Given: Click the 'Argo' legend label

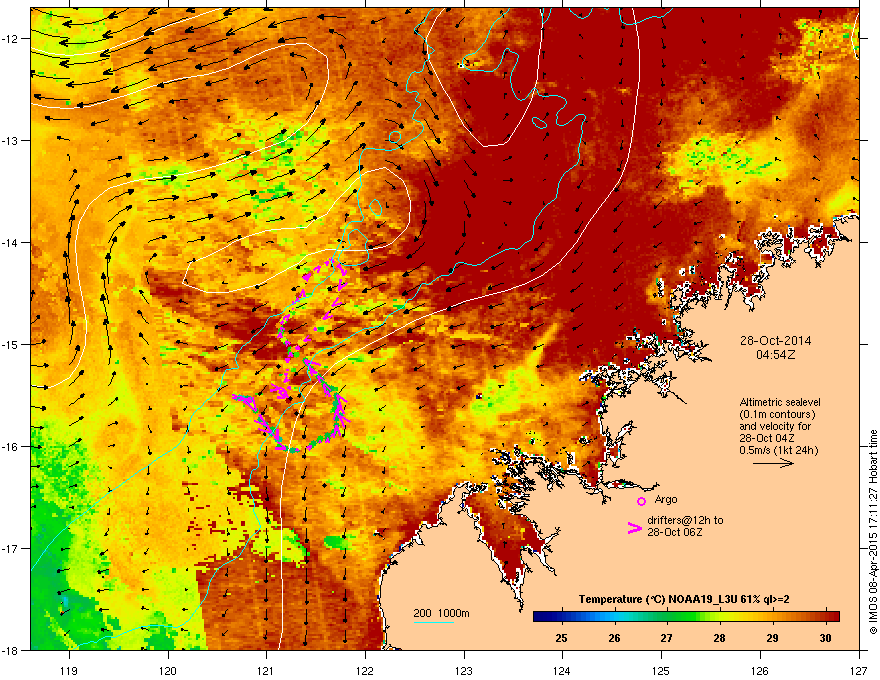Looking at the screenshot, I should click(666, 499).
